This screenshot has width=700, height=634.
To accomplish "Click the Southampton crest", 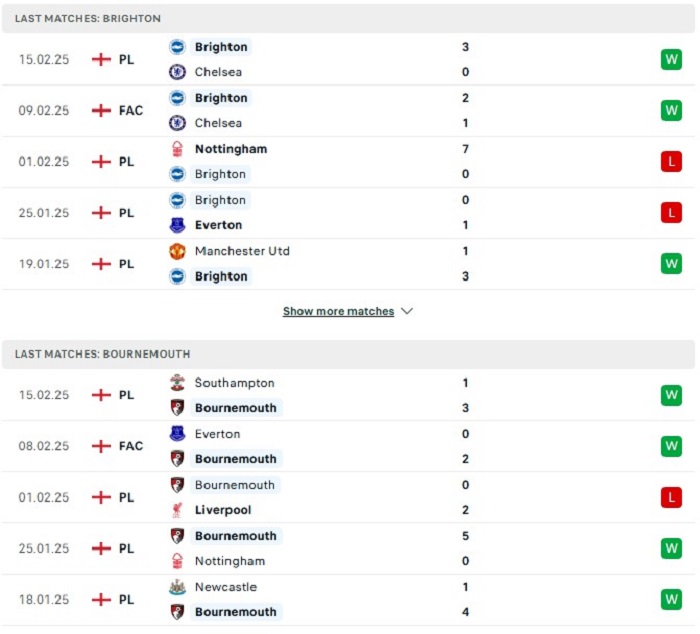I will [177, 383].
